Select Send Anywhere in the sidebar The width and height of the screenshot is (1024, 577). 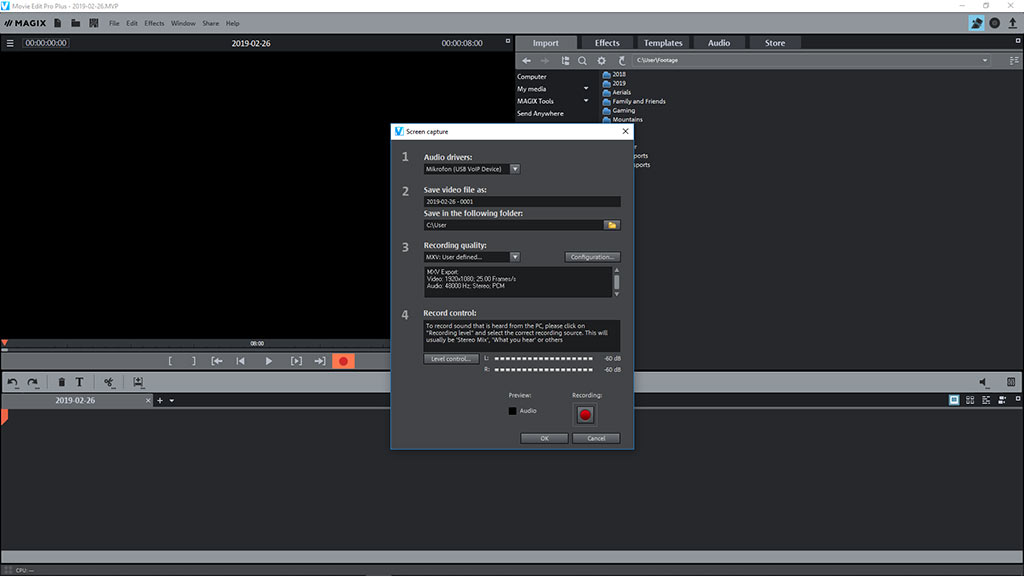tap(540, 114)
